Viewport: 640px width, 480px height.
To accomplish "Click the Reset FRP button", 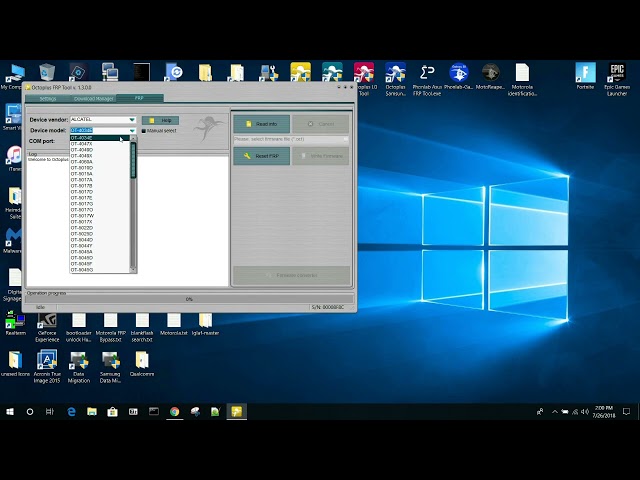I will pyautogui.click(x=262, y=156).
